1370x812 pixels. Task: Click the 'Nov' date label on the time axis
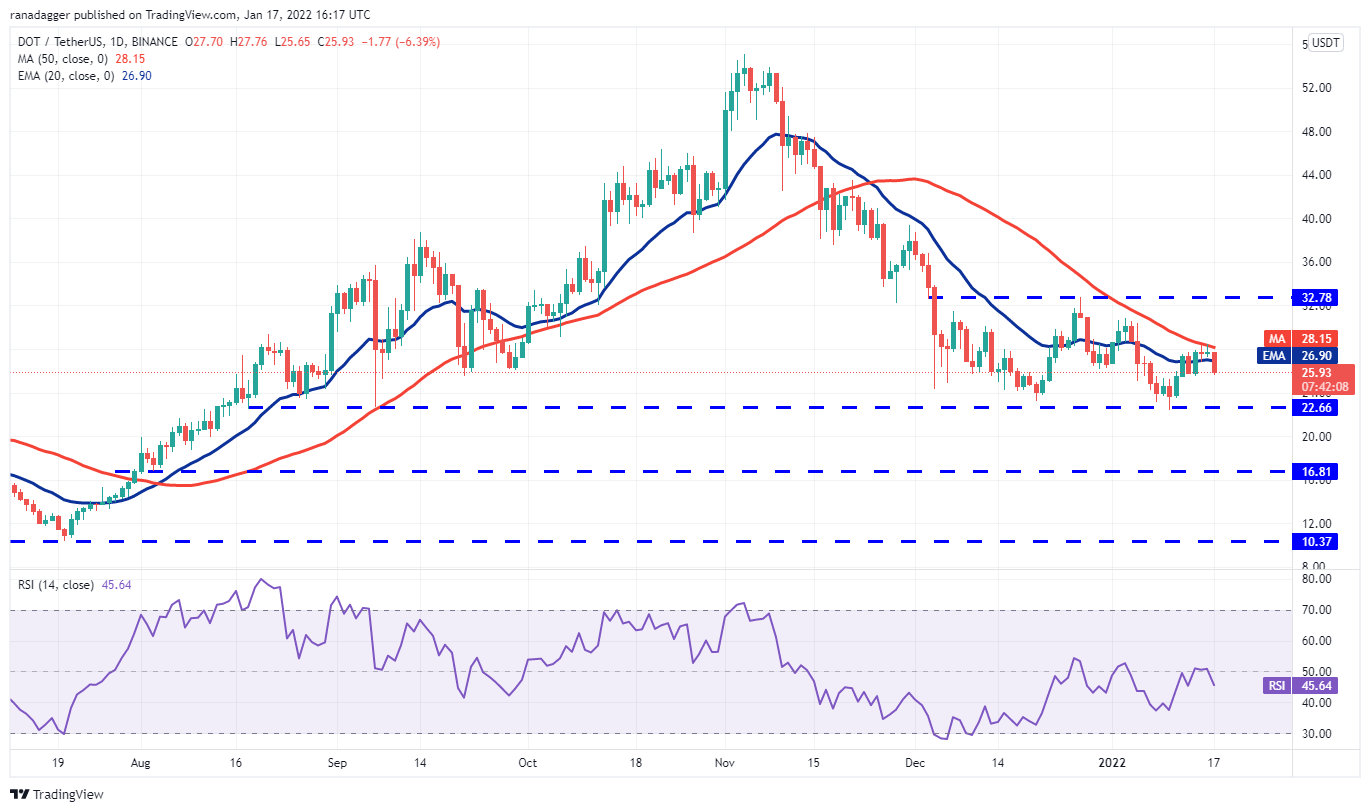tap(725, 762)
